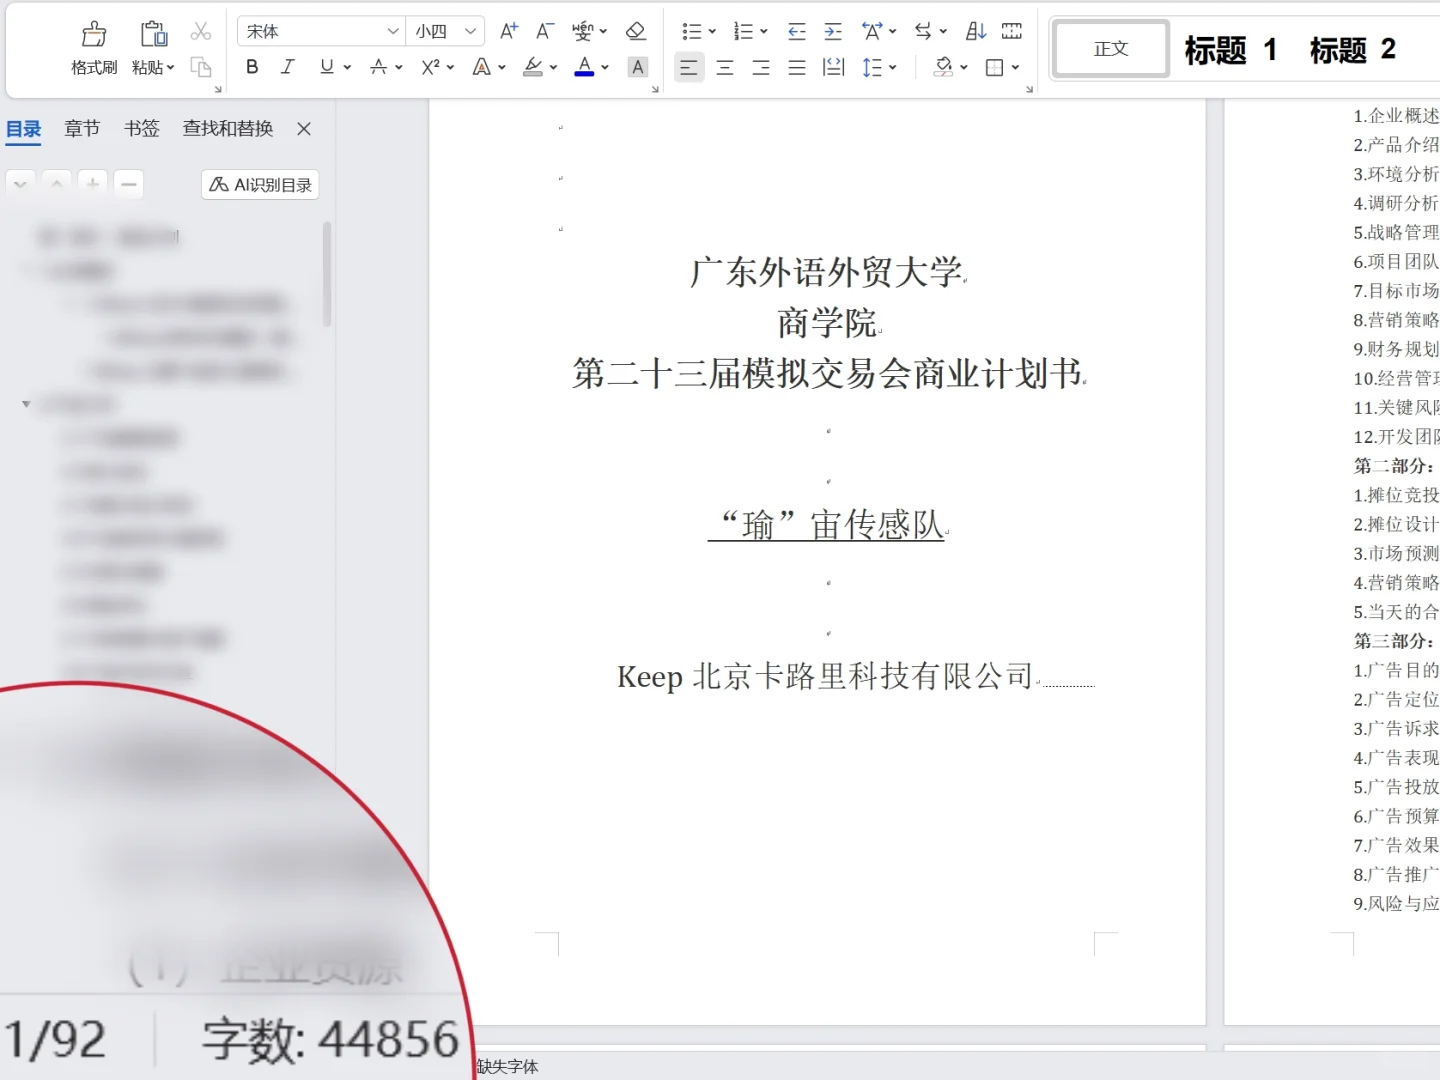The image size is (1440, 1080).
Task: Click the navigation pane scrollbar
Action: [x=327, y=275]
